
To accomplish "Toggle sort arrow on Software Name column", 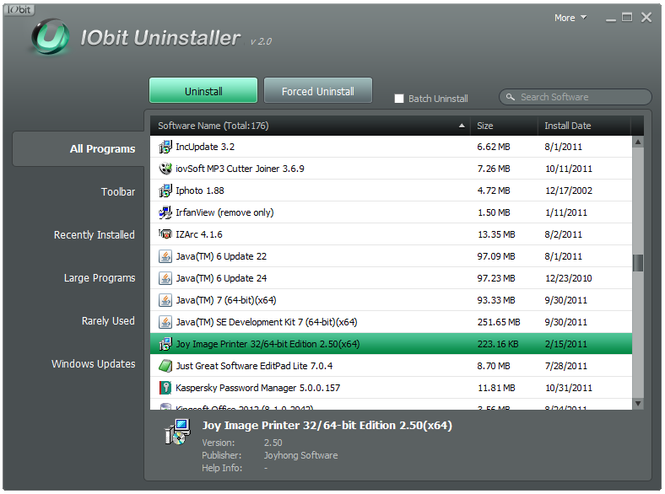I will pyautogui.click(x=461, y=126).
